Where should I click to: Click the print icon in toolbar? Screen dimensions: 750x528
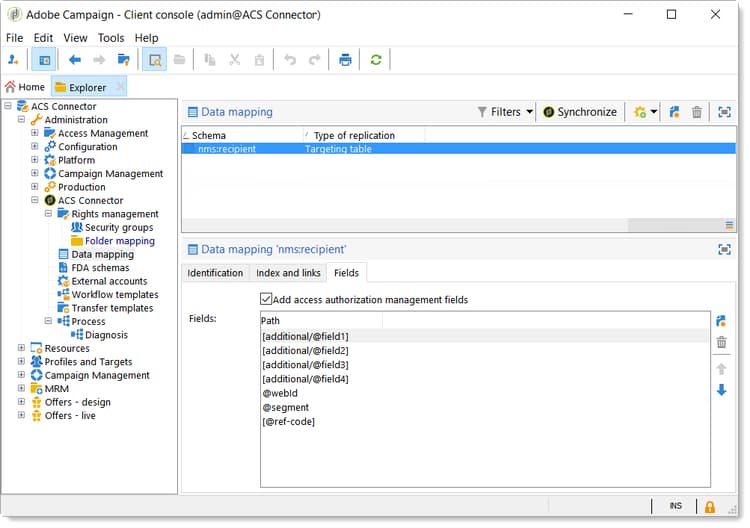[345, 60]
